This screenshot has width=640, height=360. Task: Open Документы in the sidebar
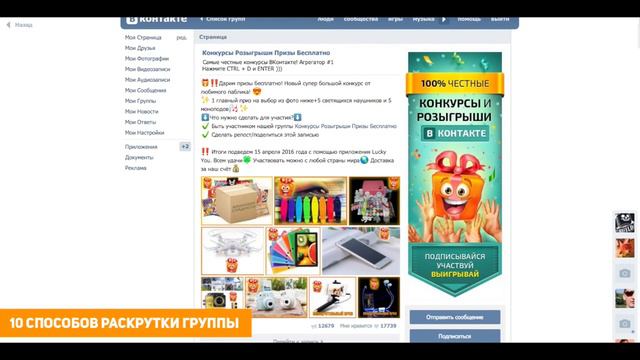click(139, 158)
